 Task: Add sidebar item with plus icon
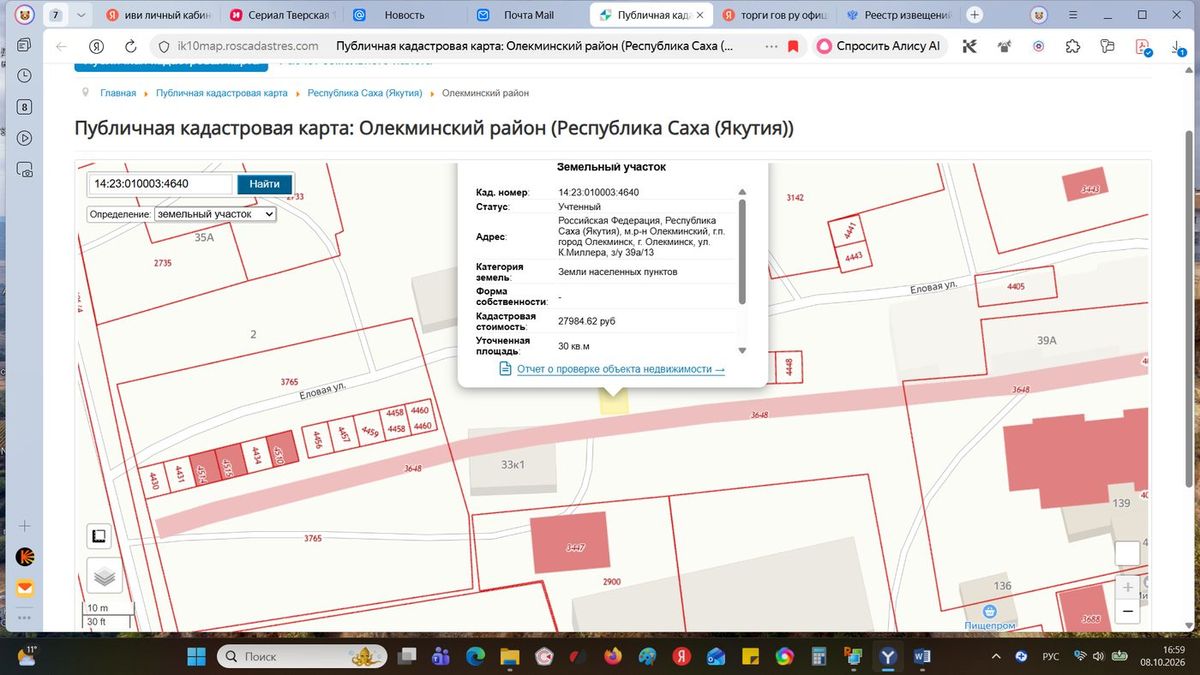pyautogui.click(x=24, y=526)
